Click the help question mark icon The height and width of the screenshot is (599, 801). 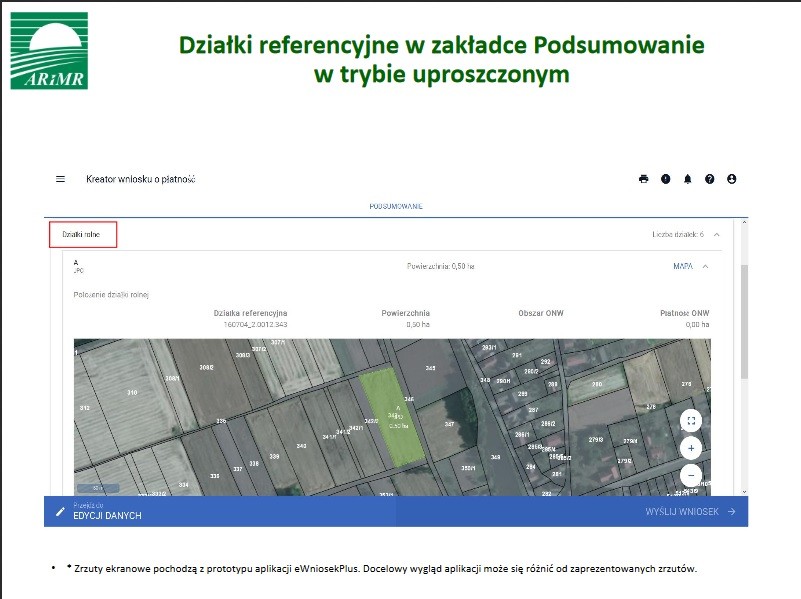point(710,179)
